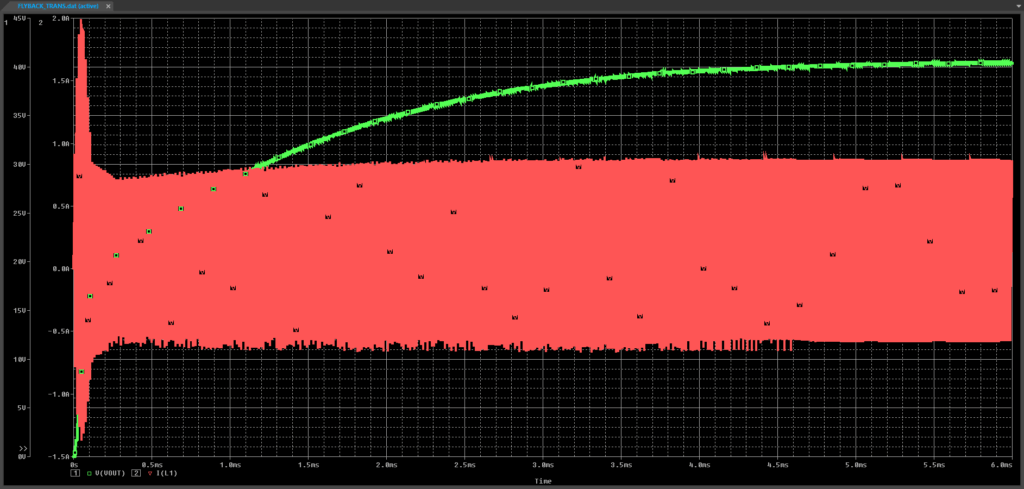Click the V(VOUT) trace name in legend
Viewport: 1024px width, 489px height.
110,472
